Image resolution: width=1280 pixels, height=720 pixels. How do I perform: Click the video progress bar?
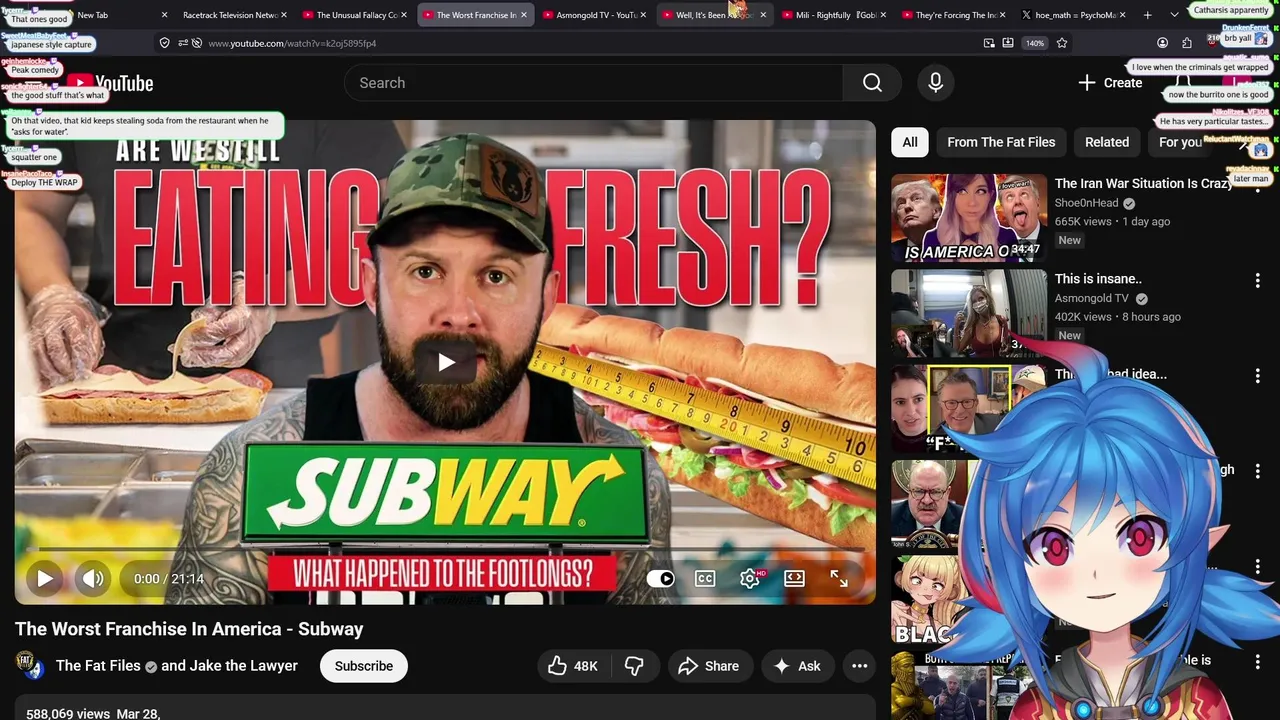pyautogui.click(x=445, y=549)
